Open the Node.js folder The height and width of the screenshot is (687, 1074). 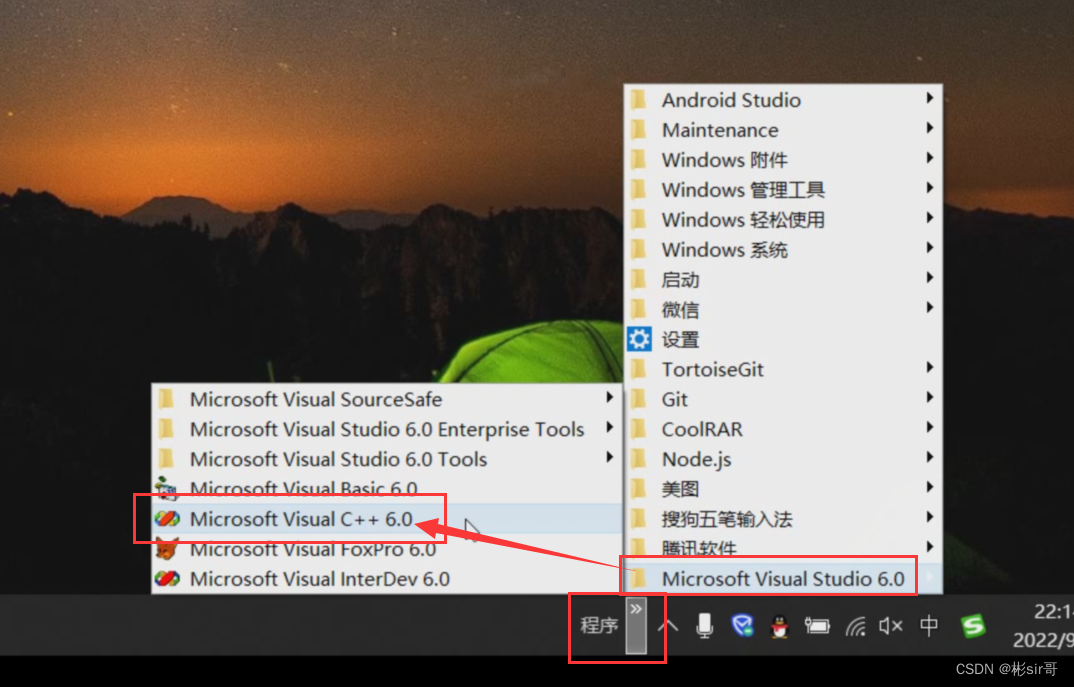click(x=783, y=460)
